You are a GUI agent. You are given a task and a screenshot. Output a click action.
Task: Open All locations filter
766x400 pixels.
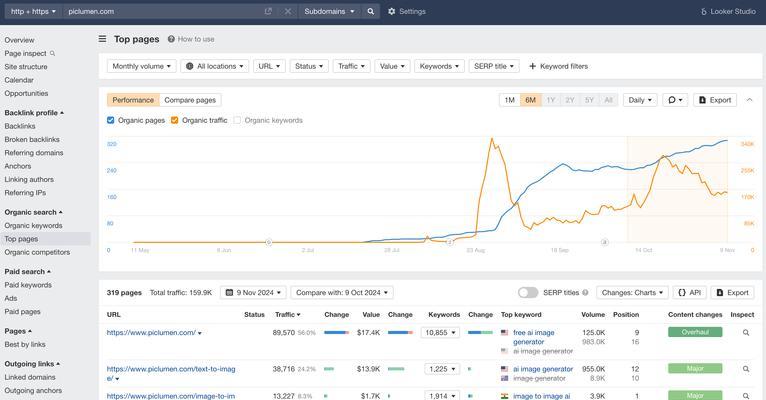coord(214,66)
